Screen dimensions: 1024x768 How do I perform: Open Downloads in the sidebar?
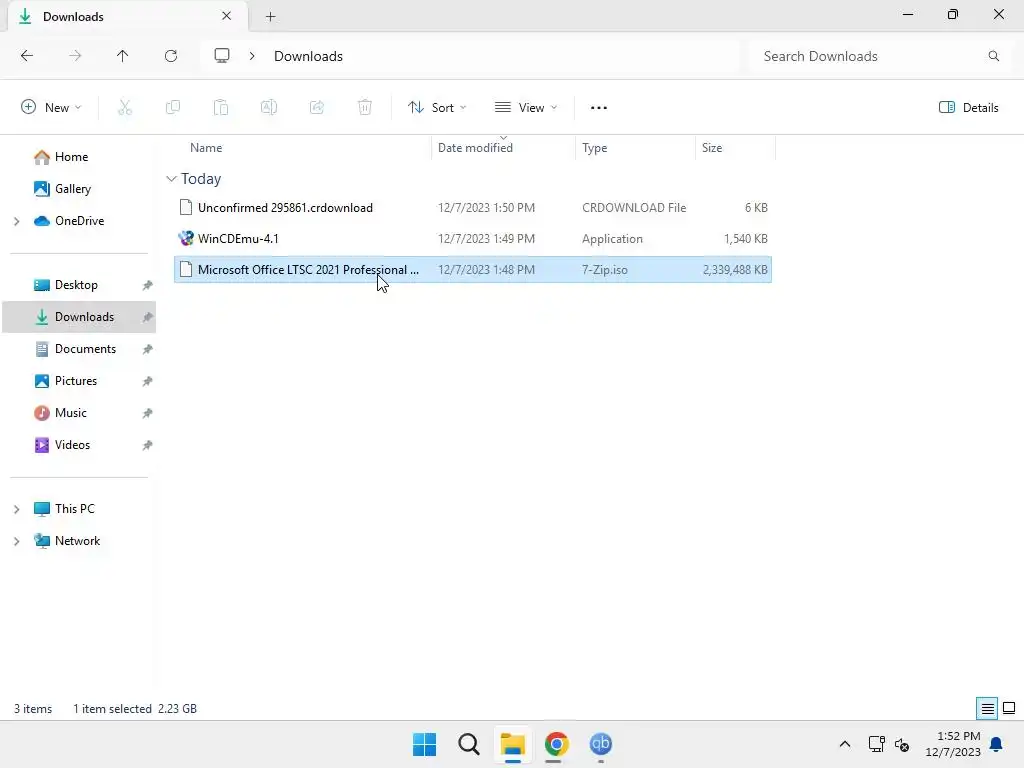point(79,317)
